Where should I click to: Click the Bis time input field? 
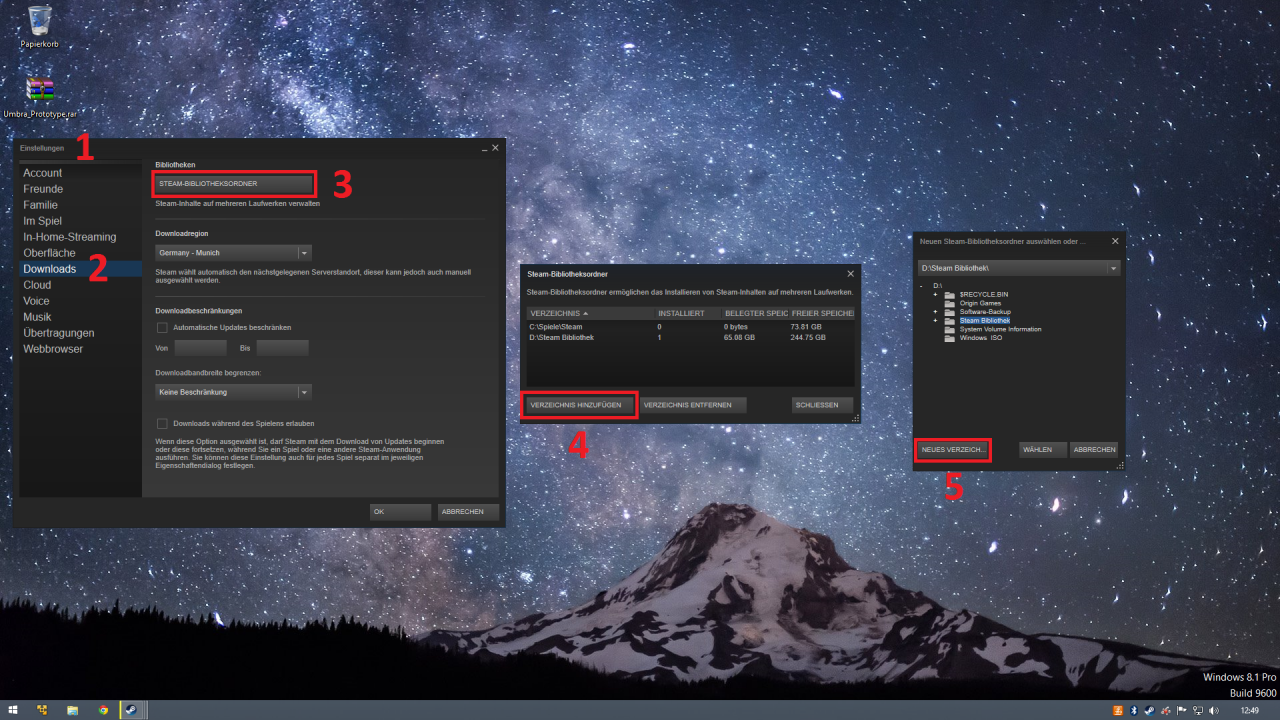pyautogui.click(x=282, y=348)
